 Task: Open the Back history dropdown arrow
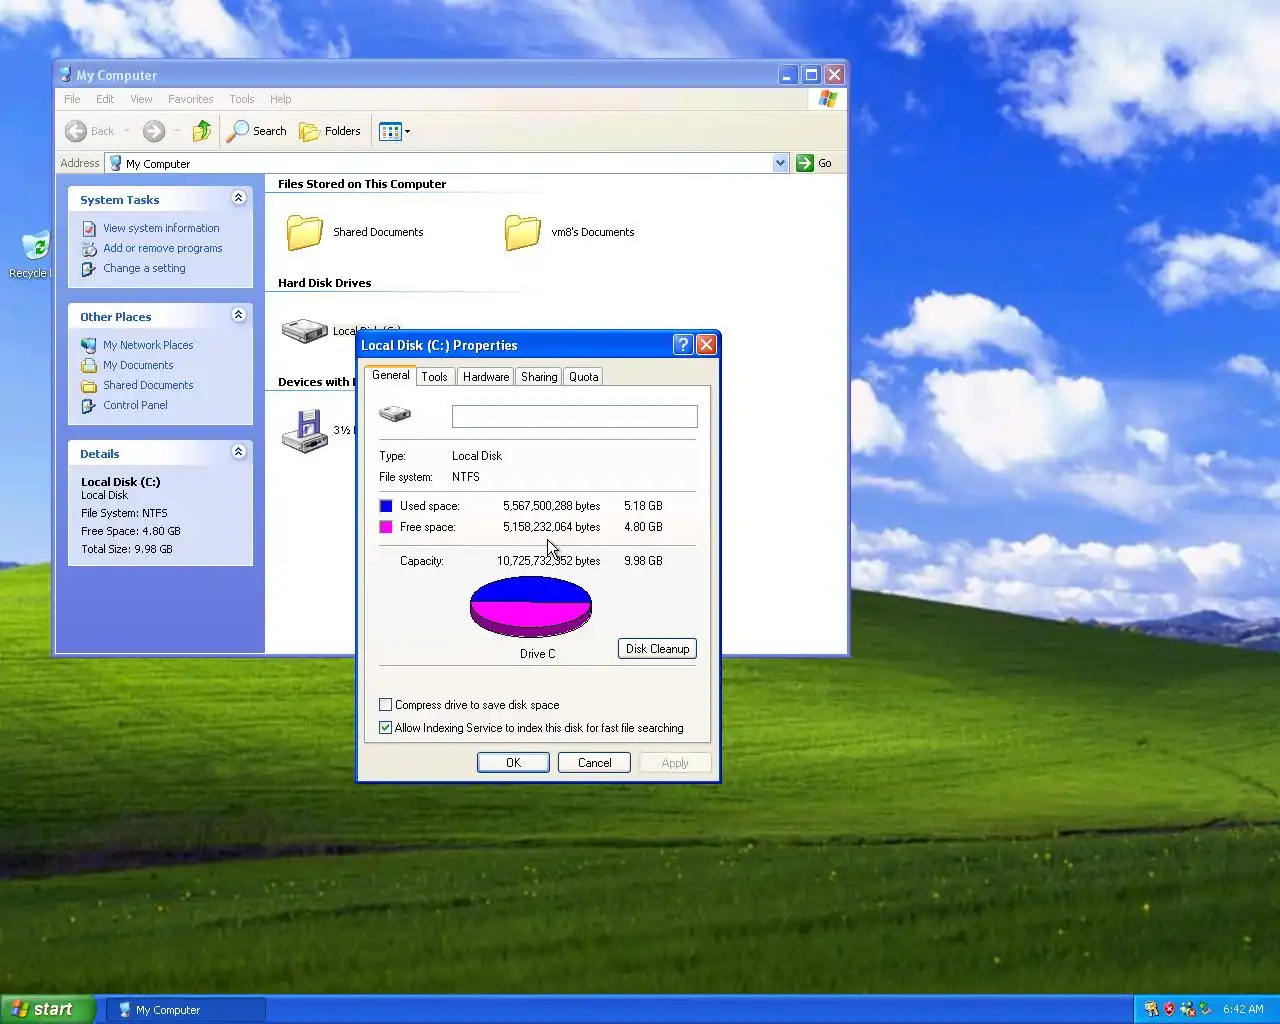click(x=127, y=131)
